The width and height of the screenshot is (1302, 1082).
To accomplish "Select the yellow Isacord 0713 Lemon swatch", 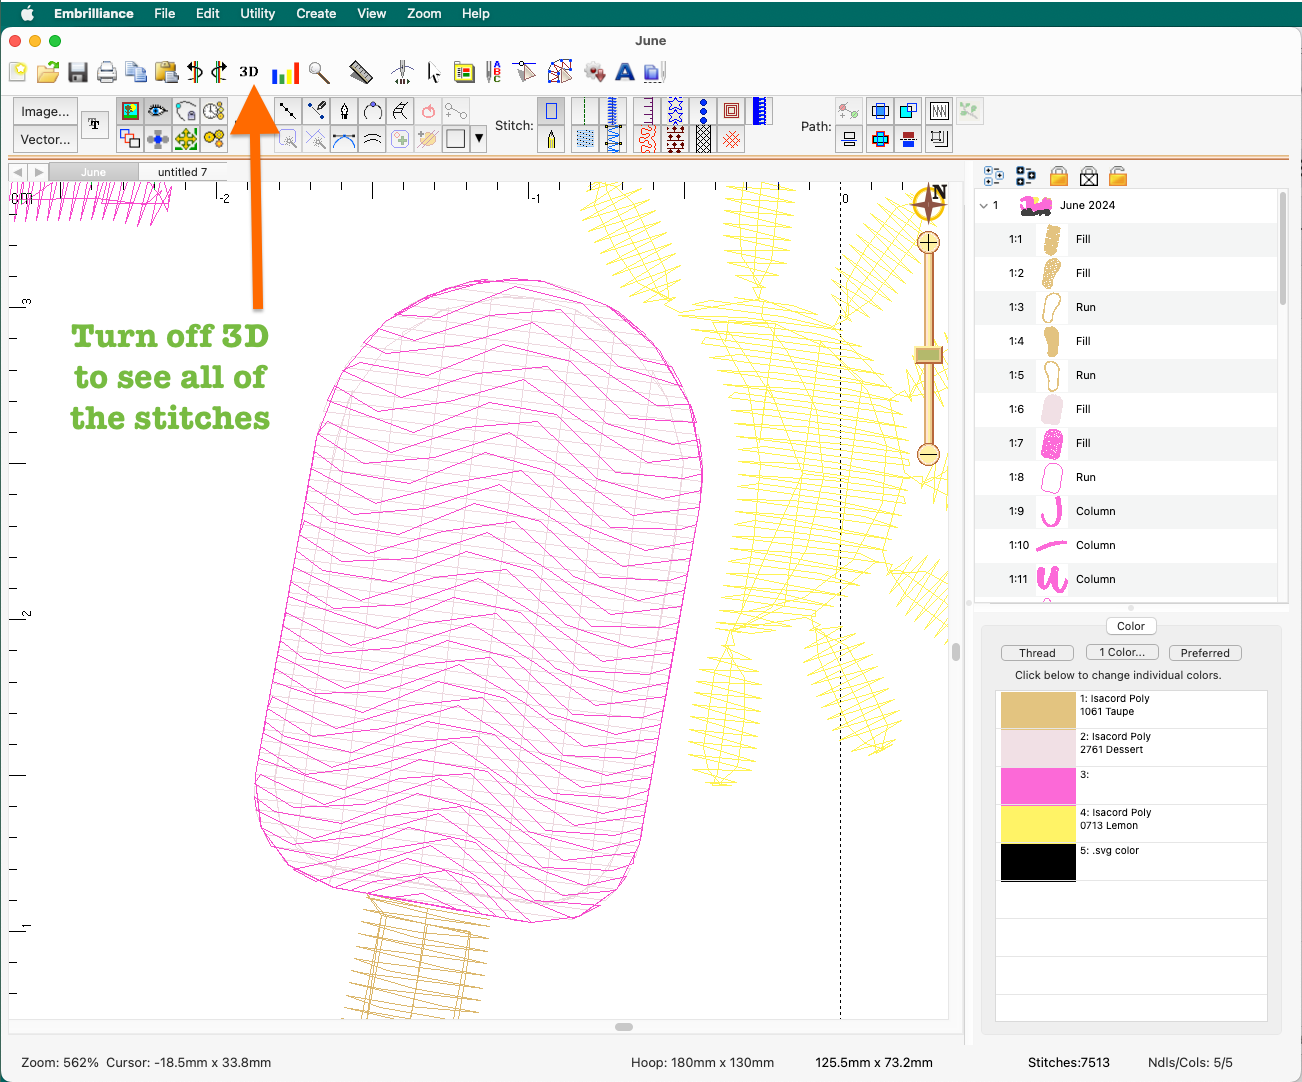I will coord(1038,823).
